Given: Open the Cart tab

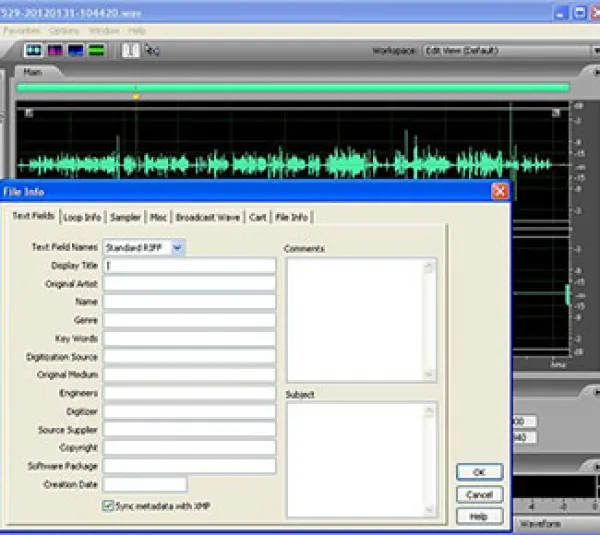Looking at the screenshot, I should [x=258, y=217].
